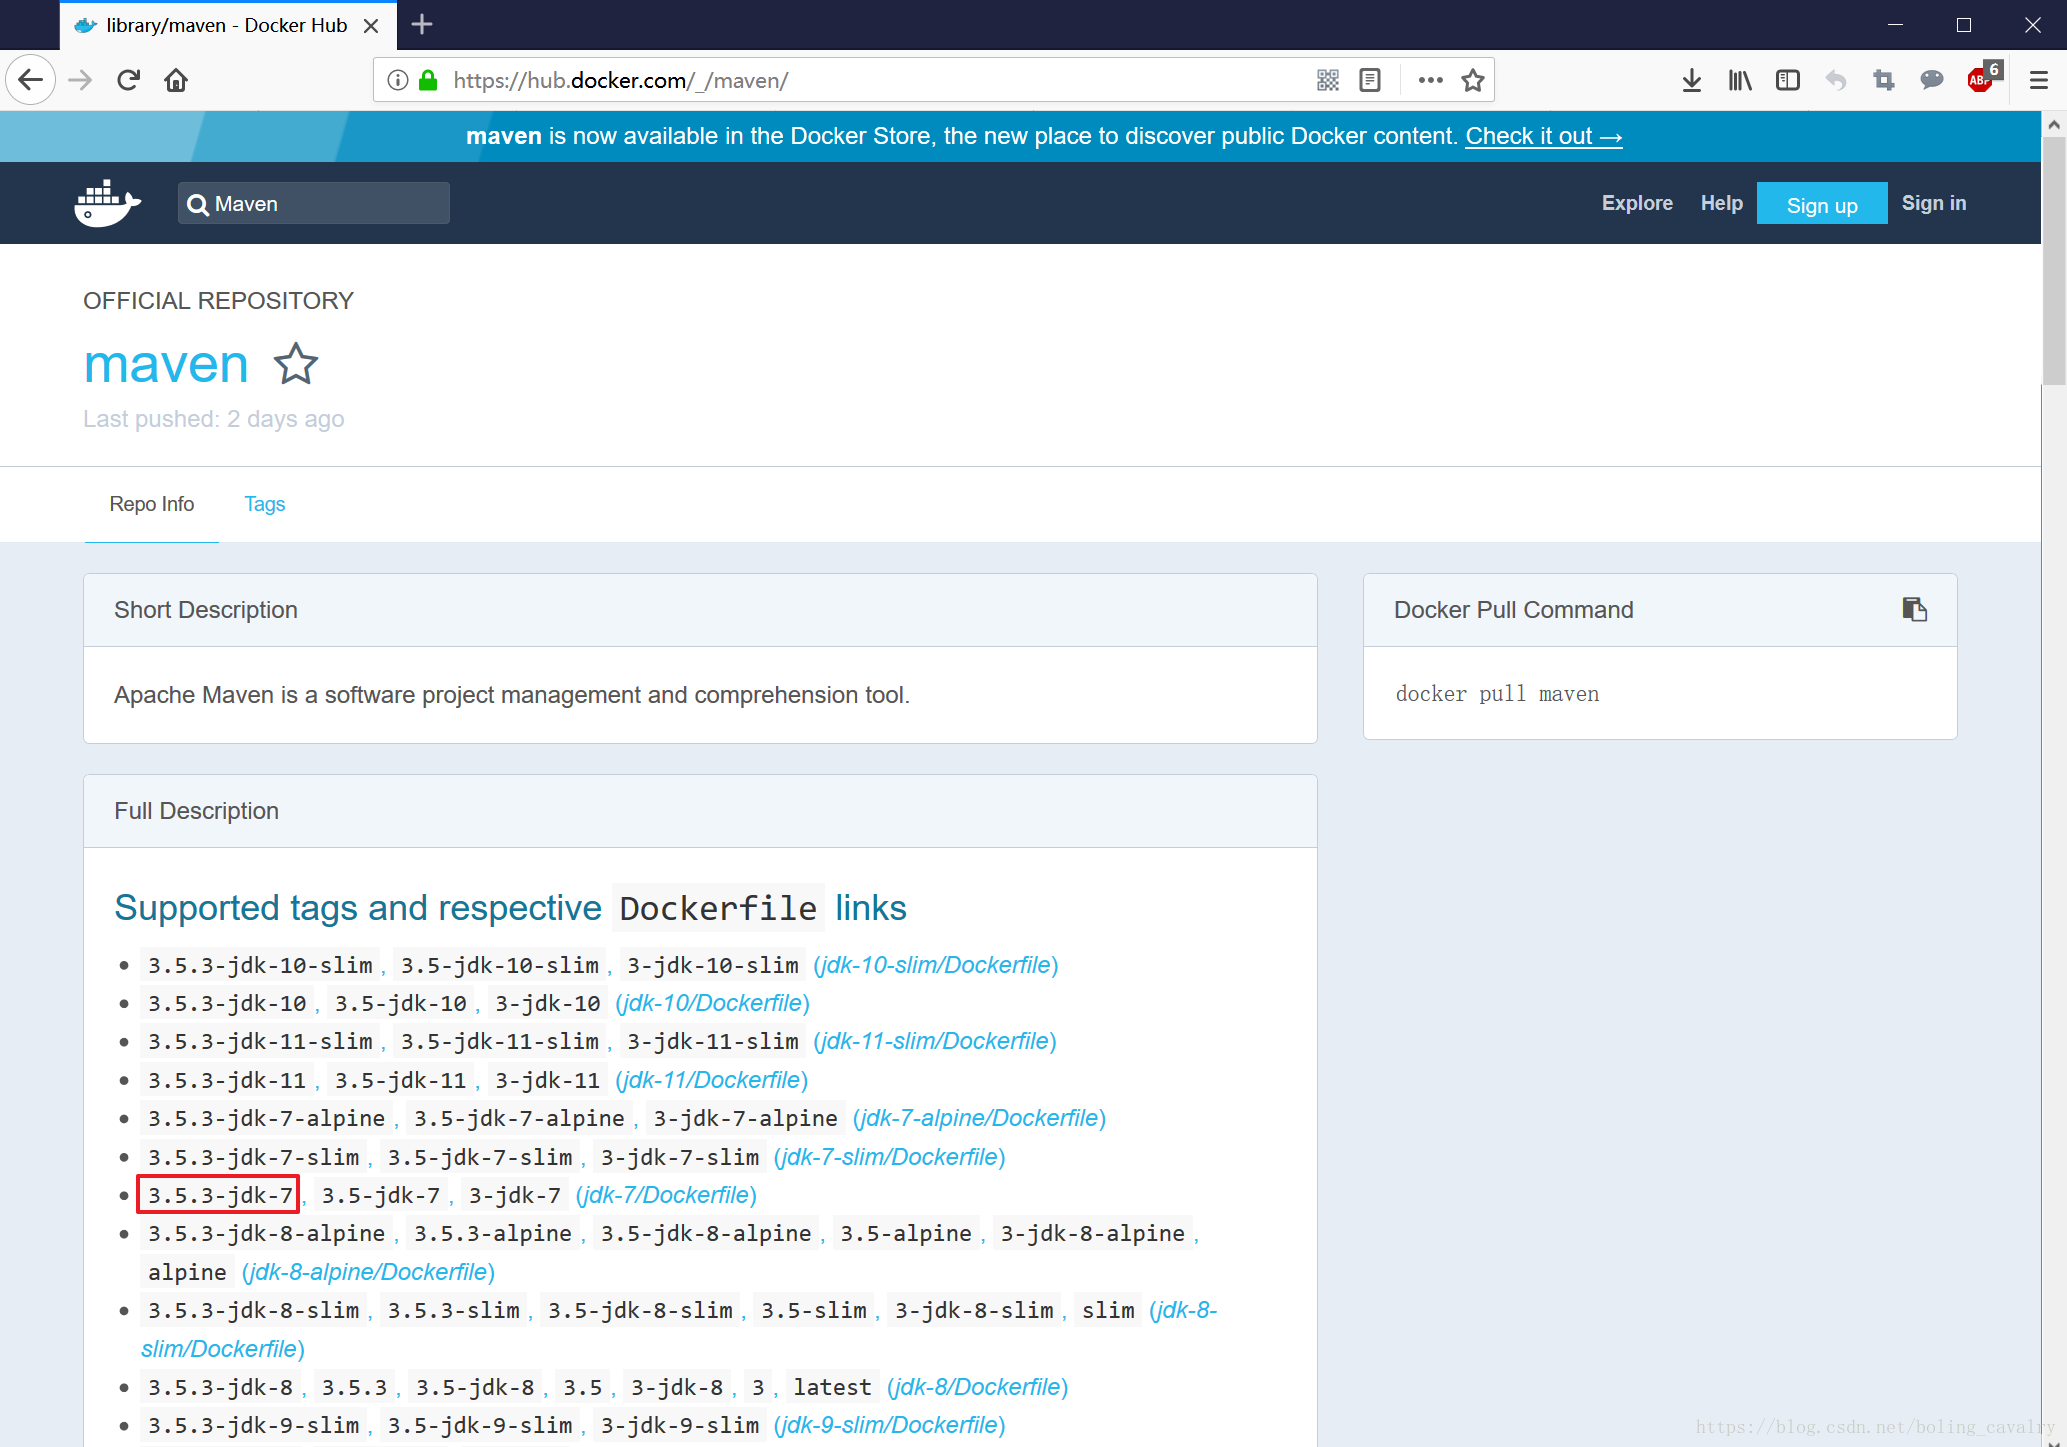2067x1447 pixels.
Task: Click the Short Description header
Action: pos(700,610)
